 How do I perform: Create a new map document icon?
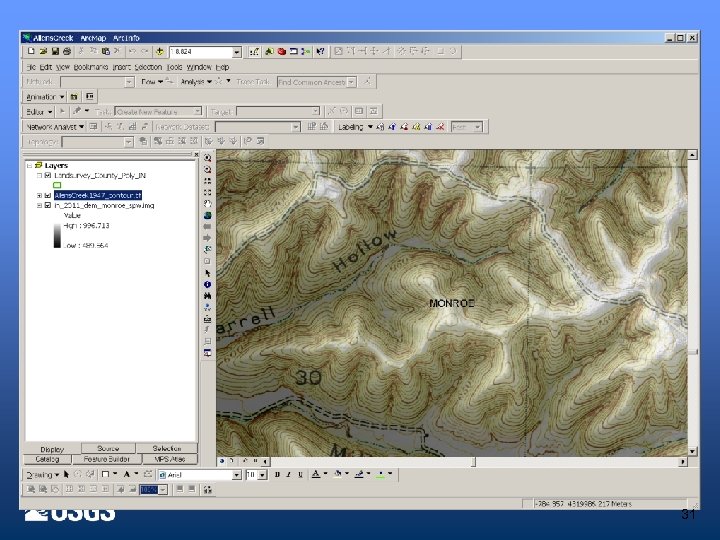[x=31, y=51]
